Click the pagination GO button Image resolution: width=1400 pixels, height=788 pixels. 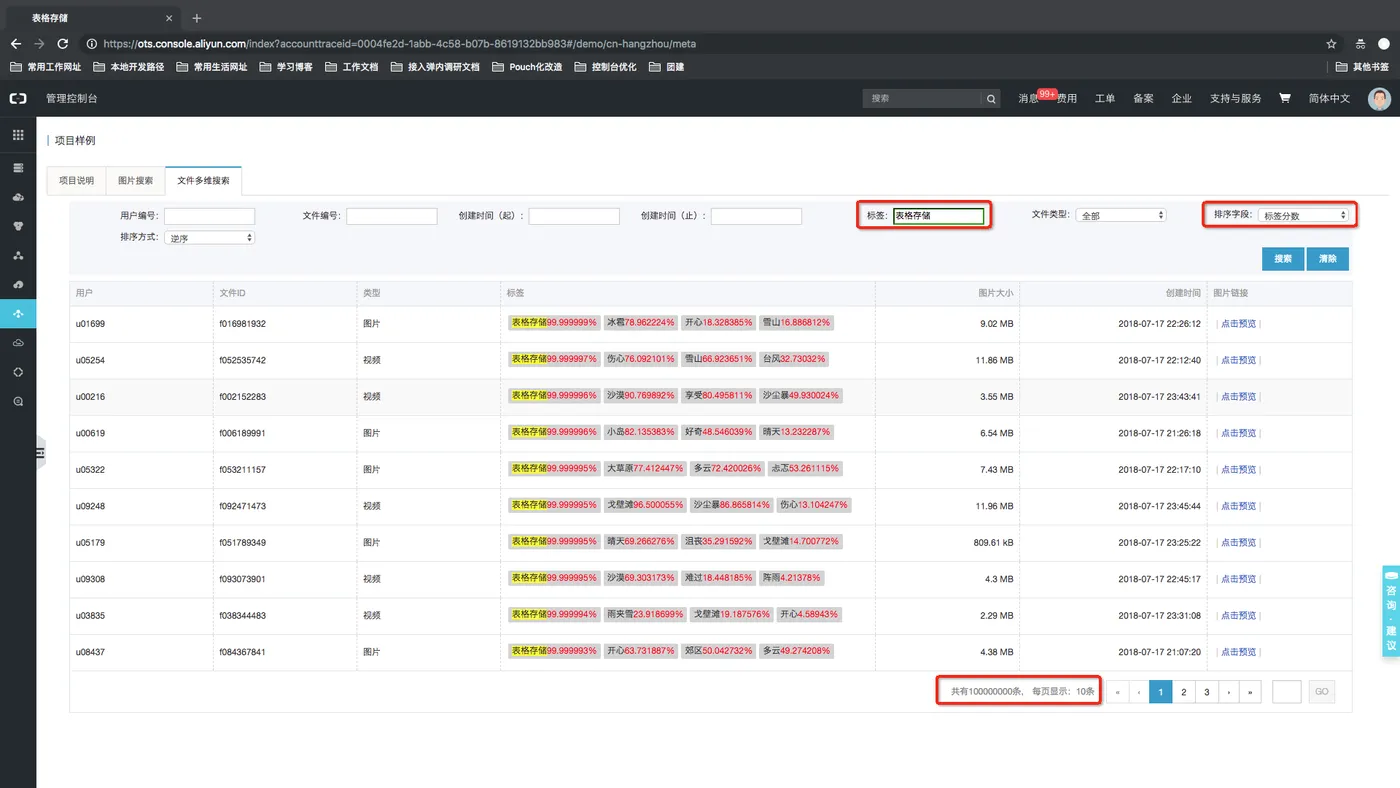[1322, 691]
